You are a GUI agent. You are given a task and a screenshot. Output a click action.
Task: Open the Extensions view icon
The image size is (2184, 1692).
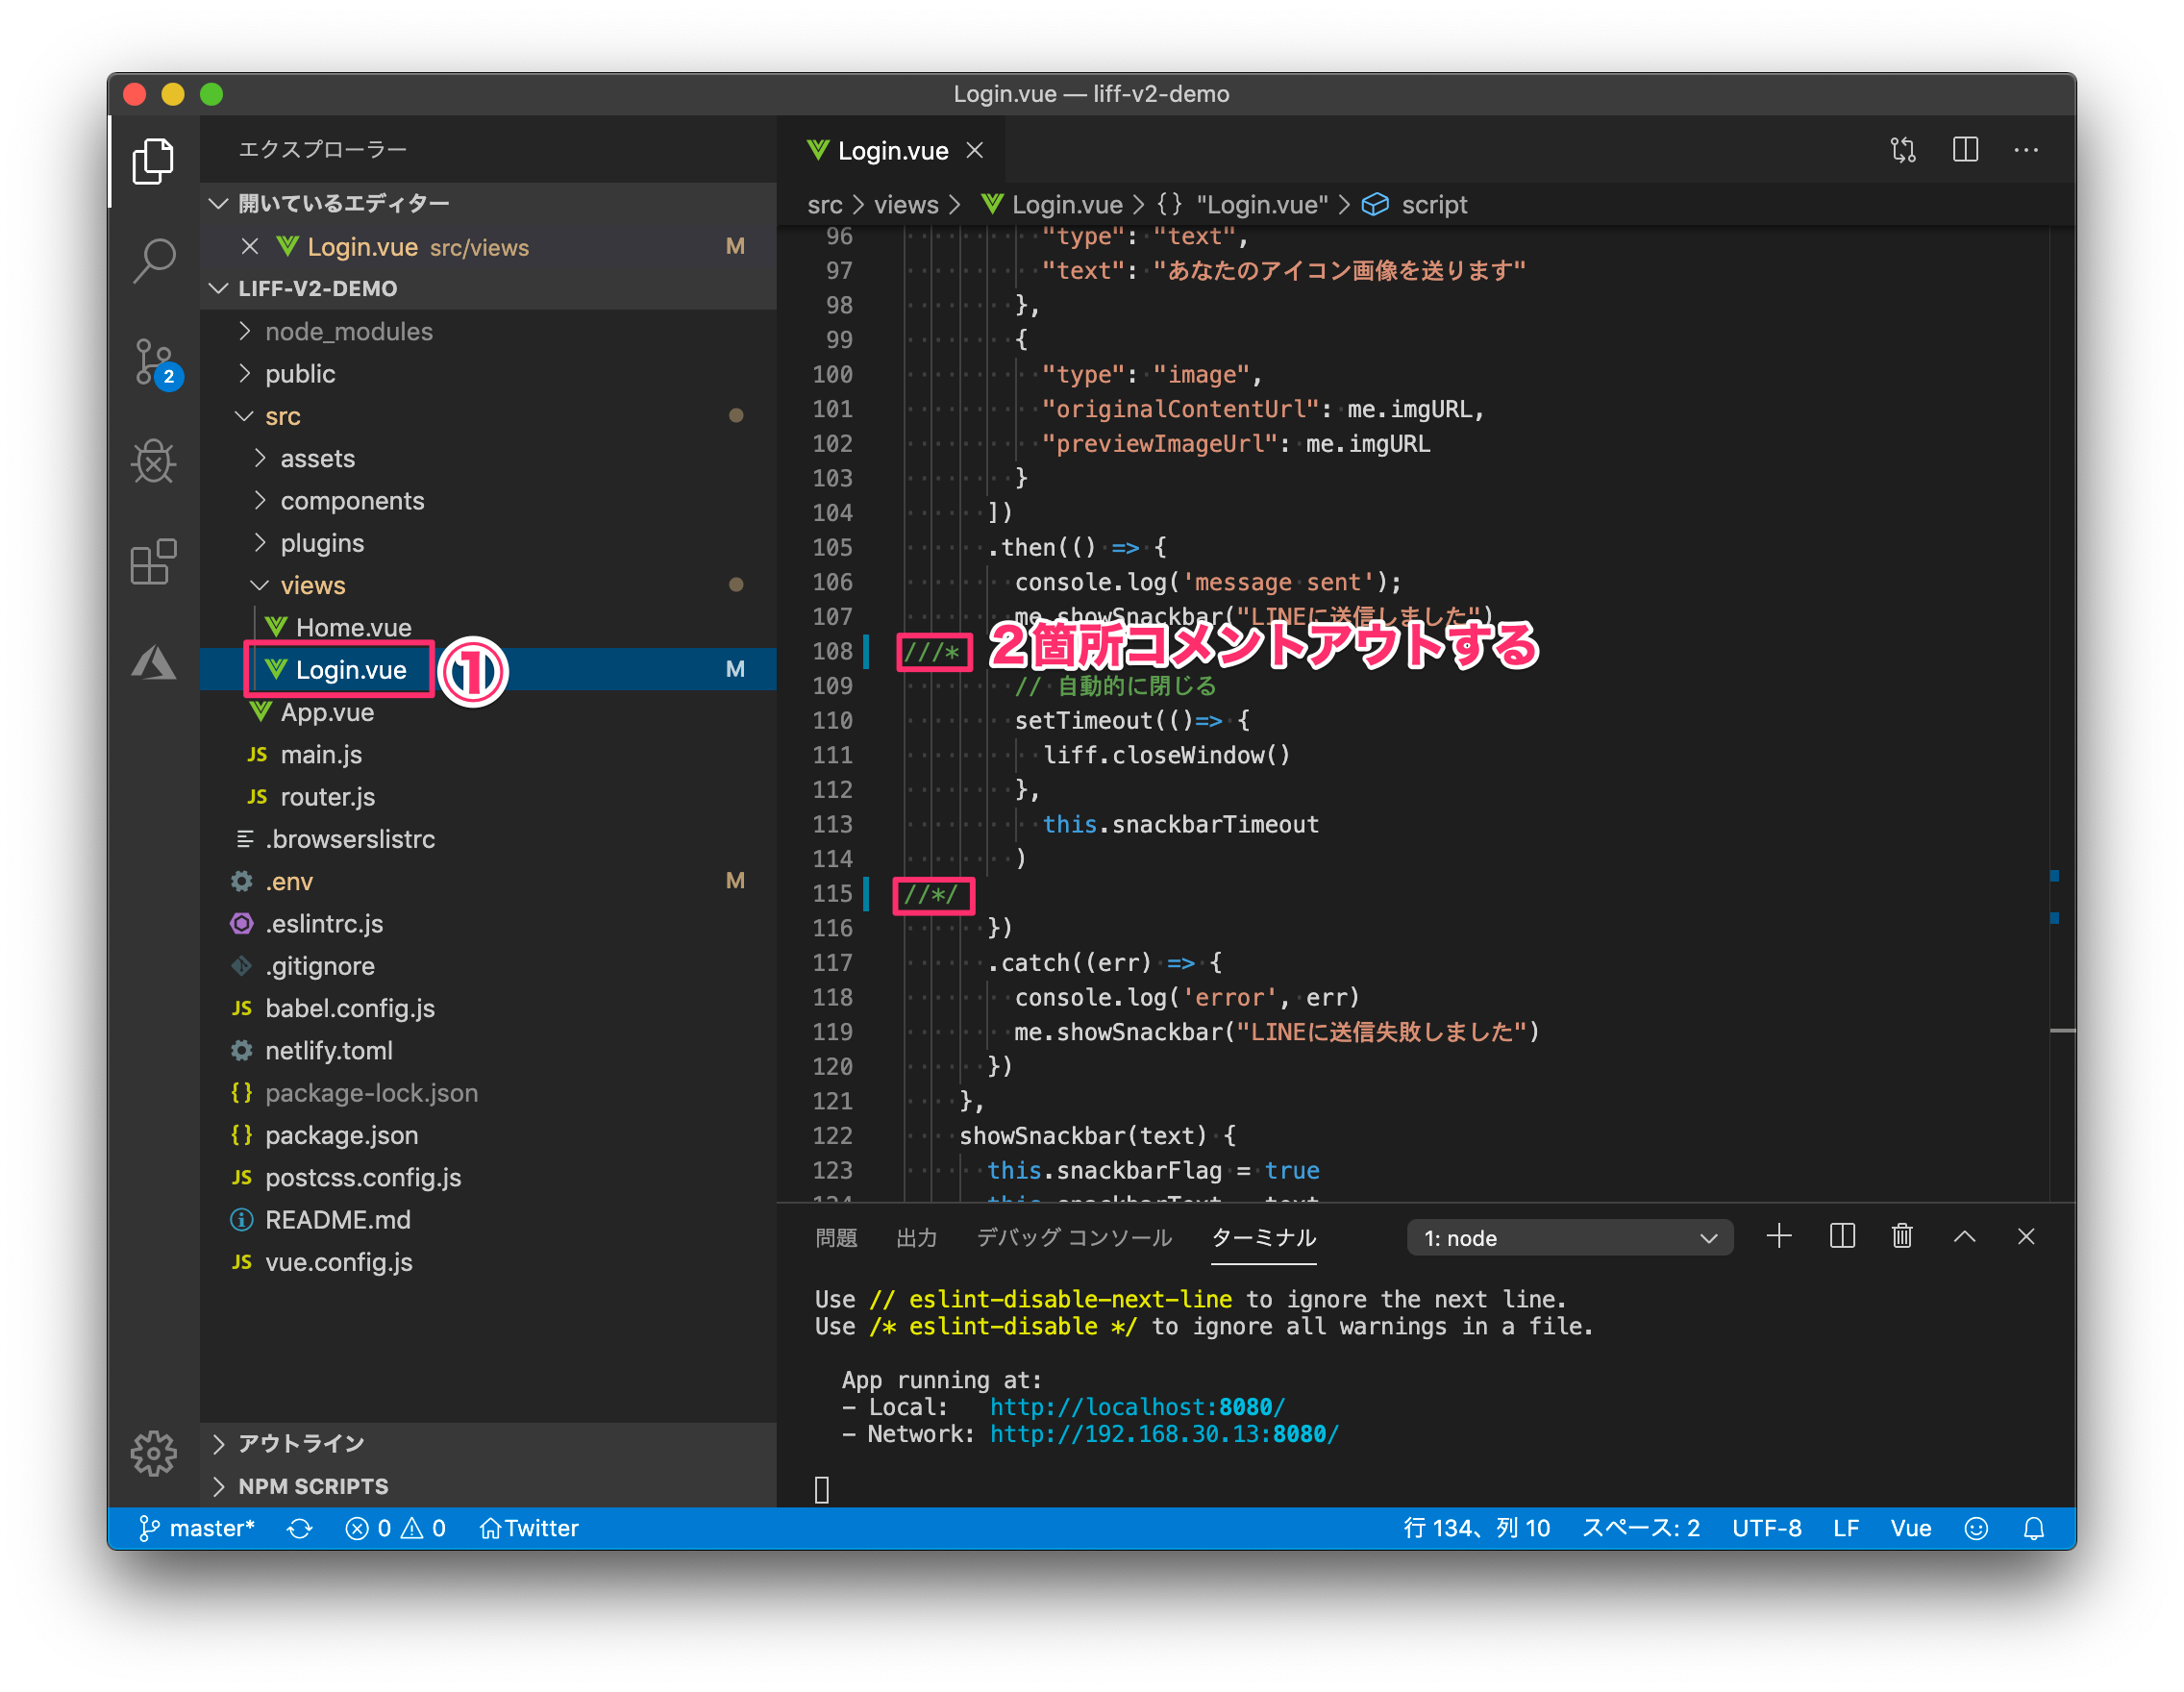[153, 561]
